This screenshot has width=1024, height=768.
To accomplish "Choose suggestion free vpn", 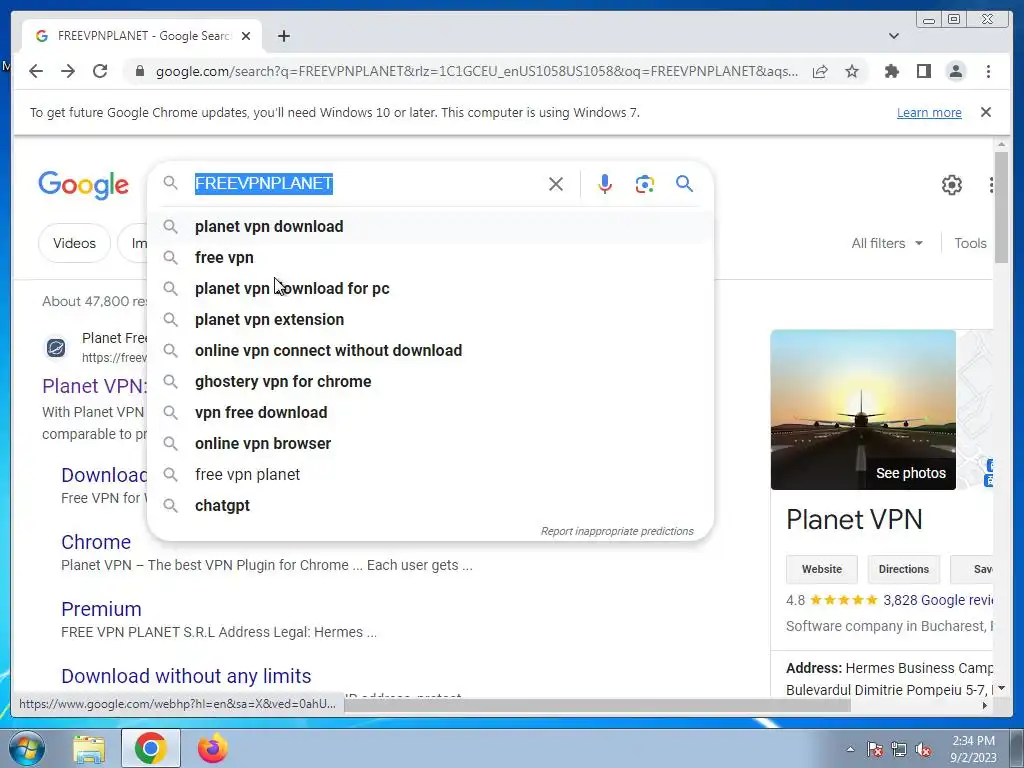I will pyautogui.click(x=430, y=257).
